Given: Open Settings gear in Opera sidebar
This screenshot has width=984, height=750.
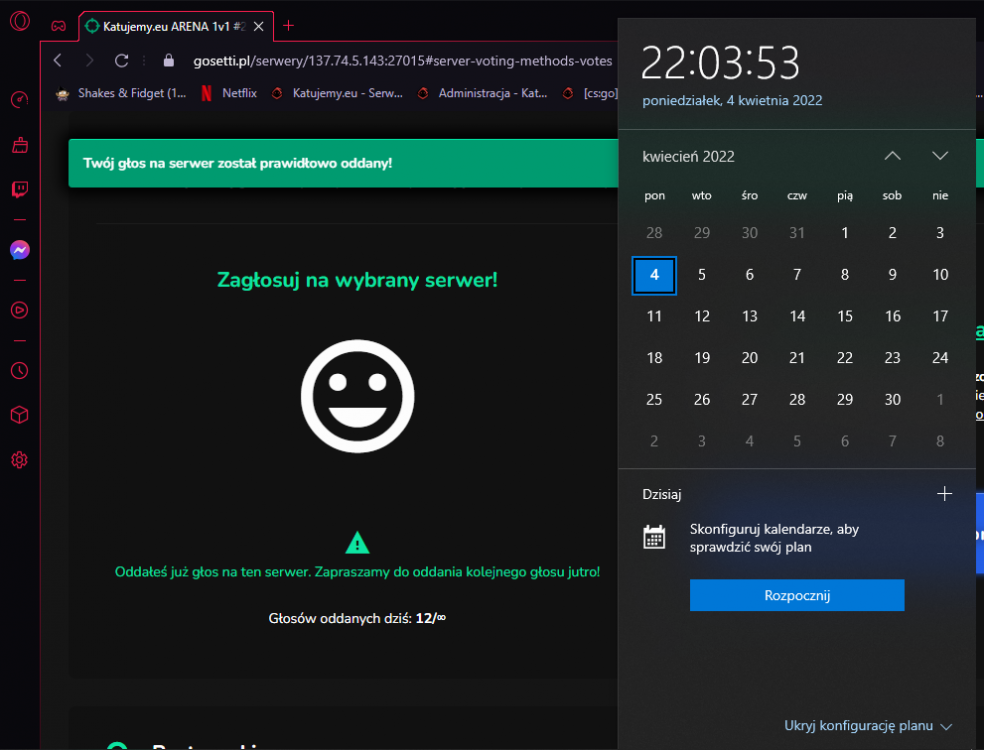Looking at the screenshot, I should pyautogui.click(x=19, y=459).
